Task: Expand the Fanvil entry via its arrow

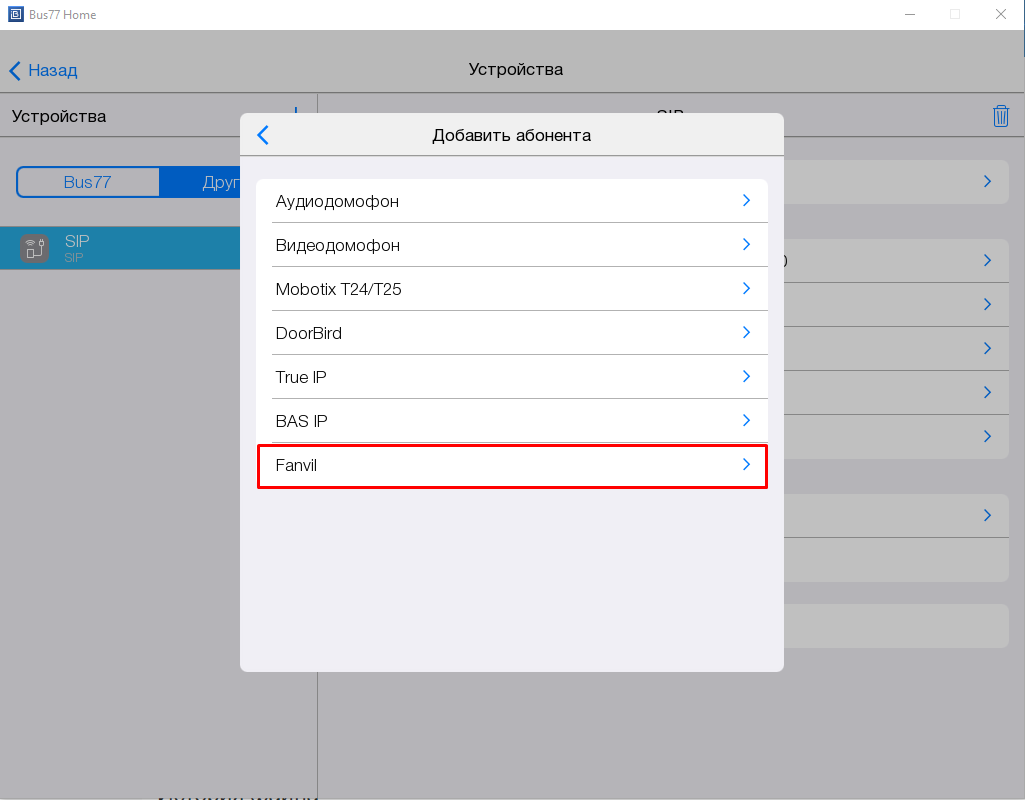Action: click(x=746, y=465)
